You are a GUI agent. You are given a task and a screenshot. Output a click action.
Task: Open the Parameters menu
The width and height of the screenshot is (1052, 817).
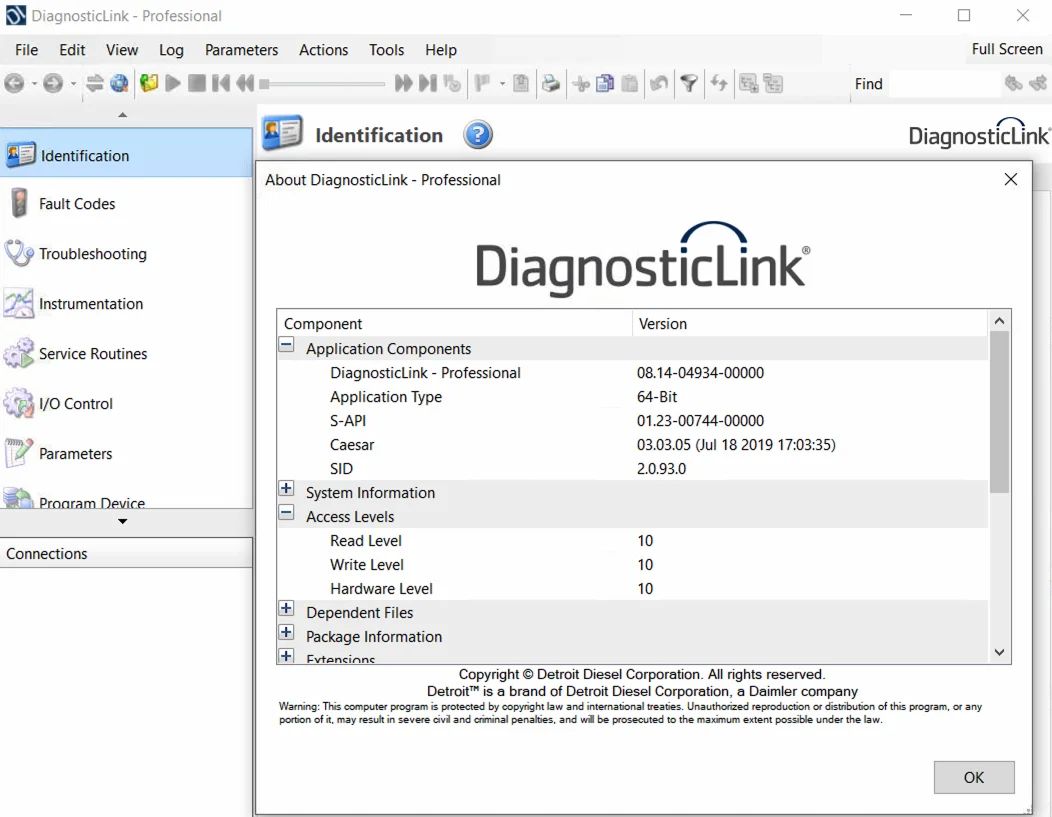(241, 50)
